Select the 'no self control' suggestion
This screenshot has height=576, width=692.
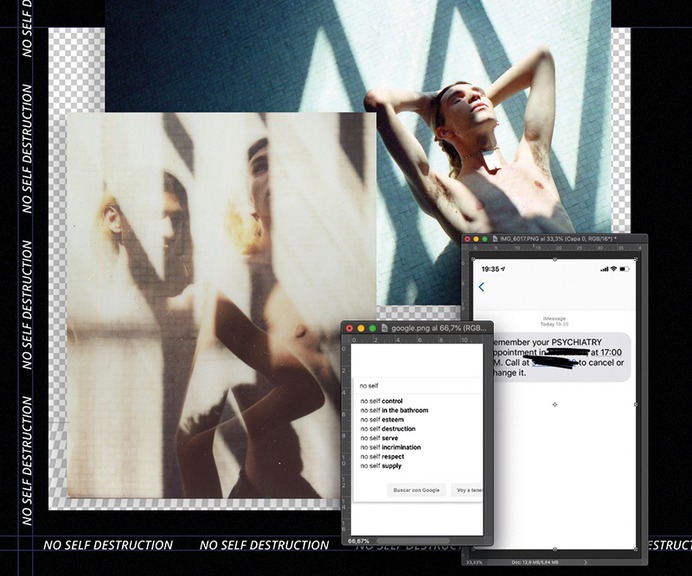pyautogui.click(x=381, y=401)
